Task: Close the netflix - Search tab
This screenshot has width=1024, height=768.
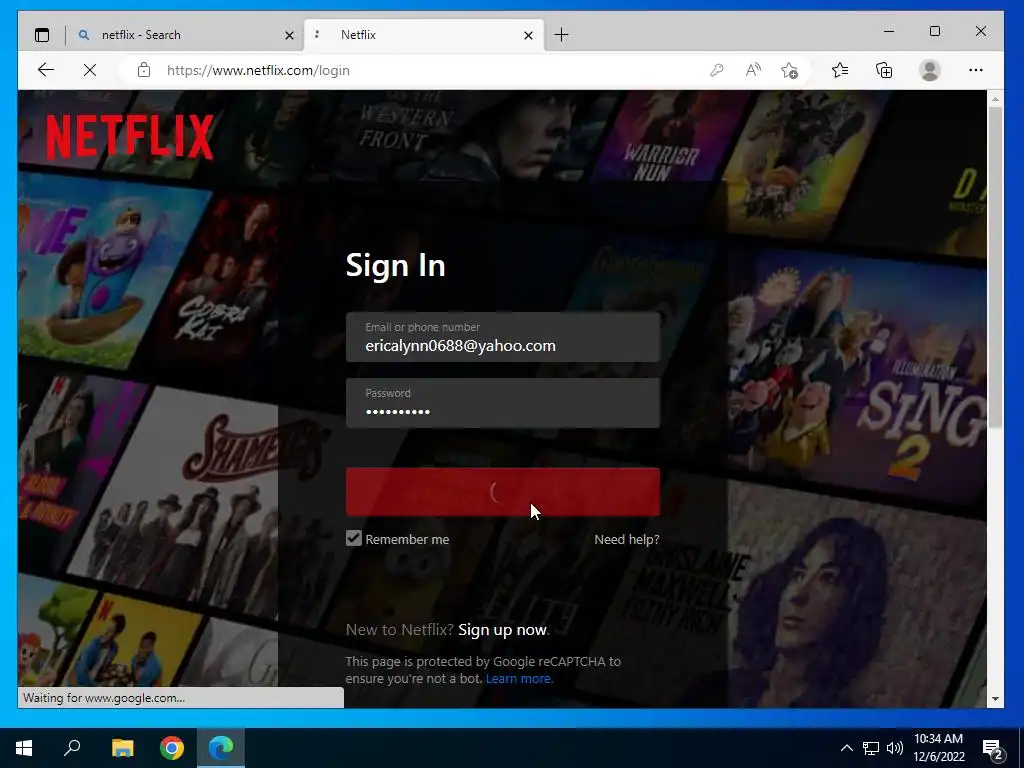Action: (x=289, y=35)
